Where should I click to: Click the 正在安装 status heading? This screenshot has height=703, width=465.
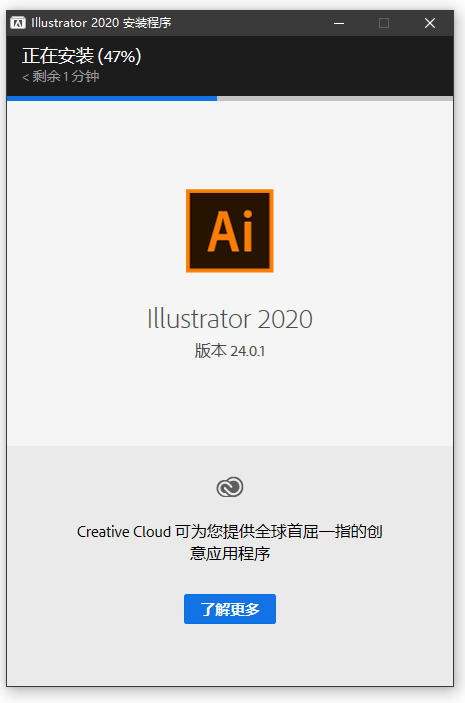pos(58,56)
